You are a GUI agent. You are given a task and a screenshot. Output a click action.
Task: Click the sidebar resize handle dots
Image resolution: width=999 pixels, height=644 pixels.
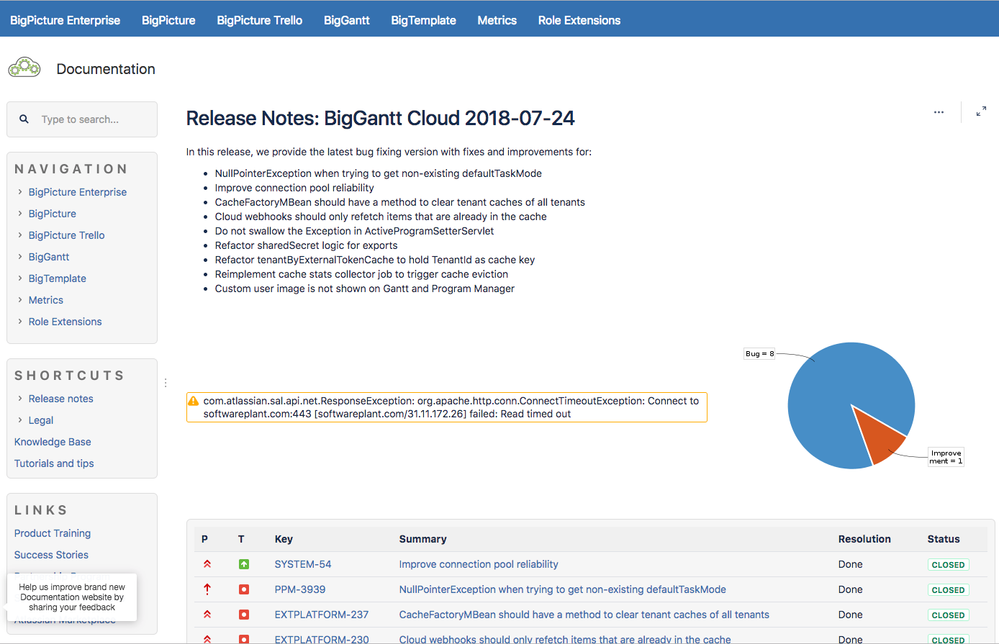point(166,383)
